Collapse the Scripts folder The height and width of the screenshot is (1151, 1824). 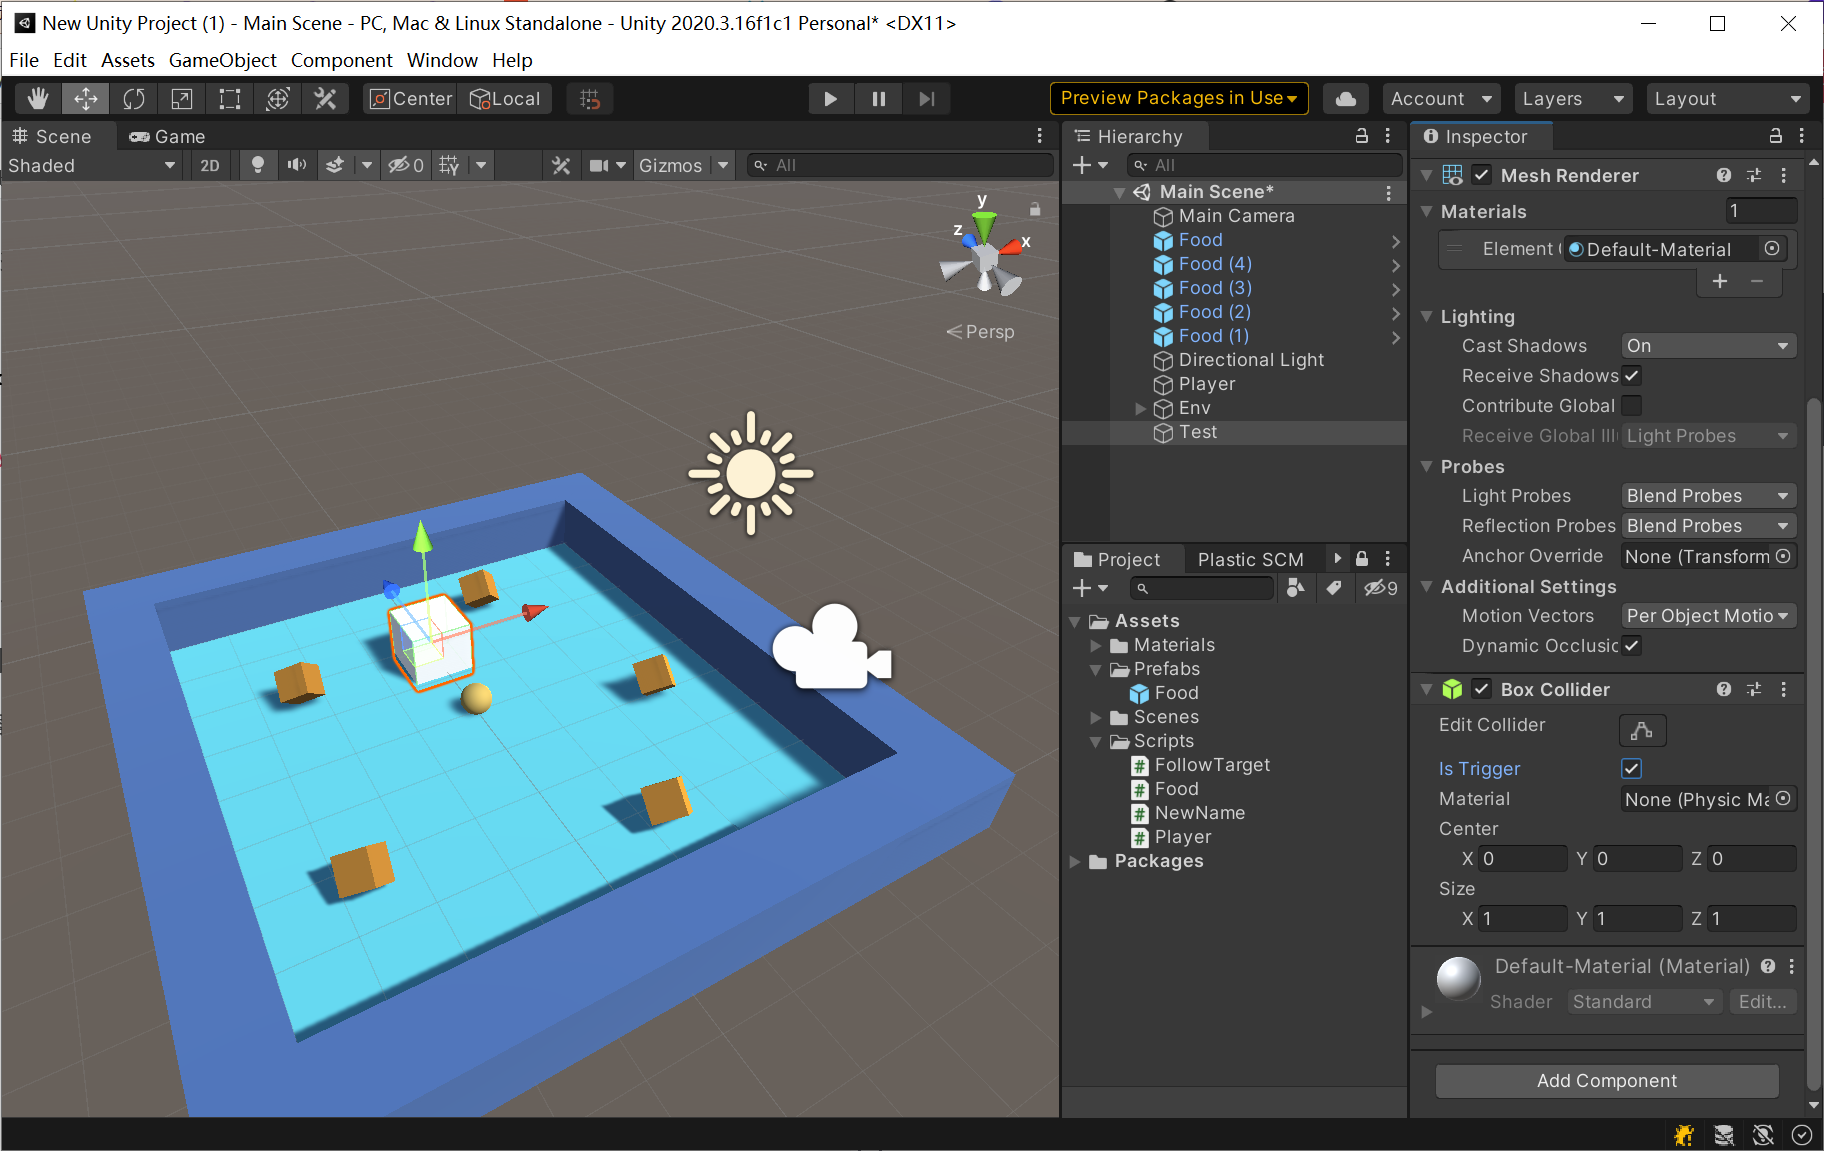[1096, 741]
